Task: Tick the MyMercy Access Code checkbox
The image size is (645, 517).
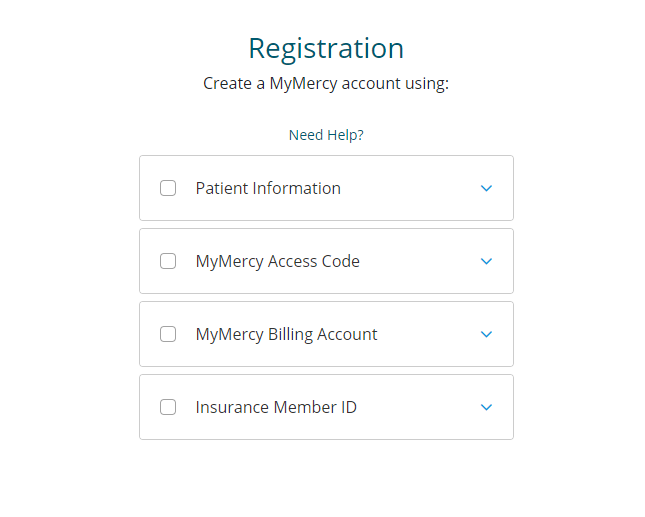Action: [x=168, y=261]
